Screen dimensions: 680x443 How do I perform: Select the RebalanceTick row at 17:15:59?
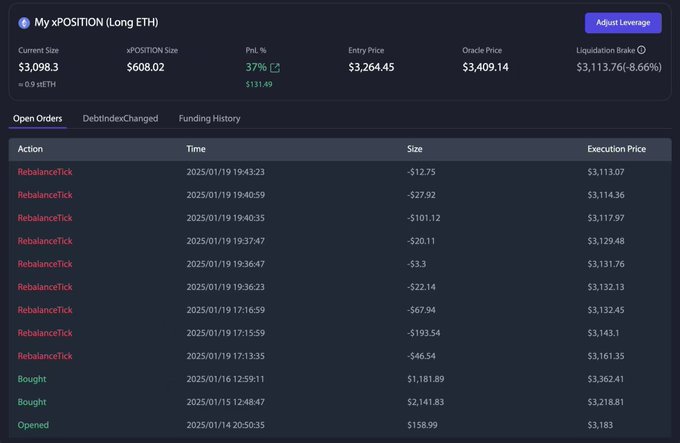[45, 333]
